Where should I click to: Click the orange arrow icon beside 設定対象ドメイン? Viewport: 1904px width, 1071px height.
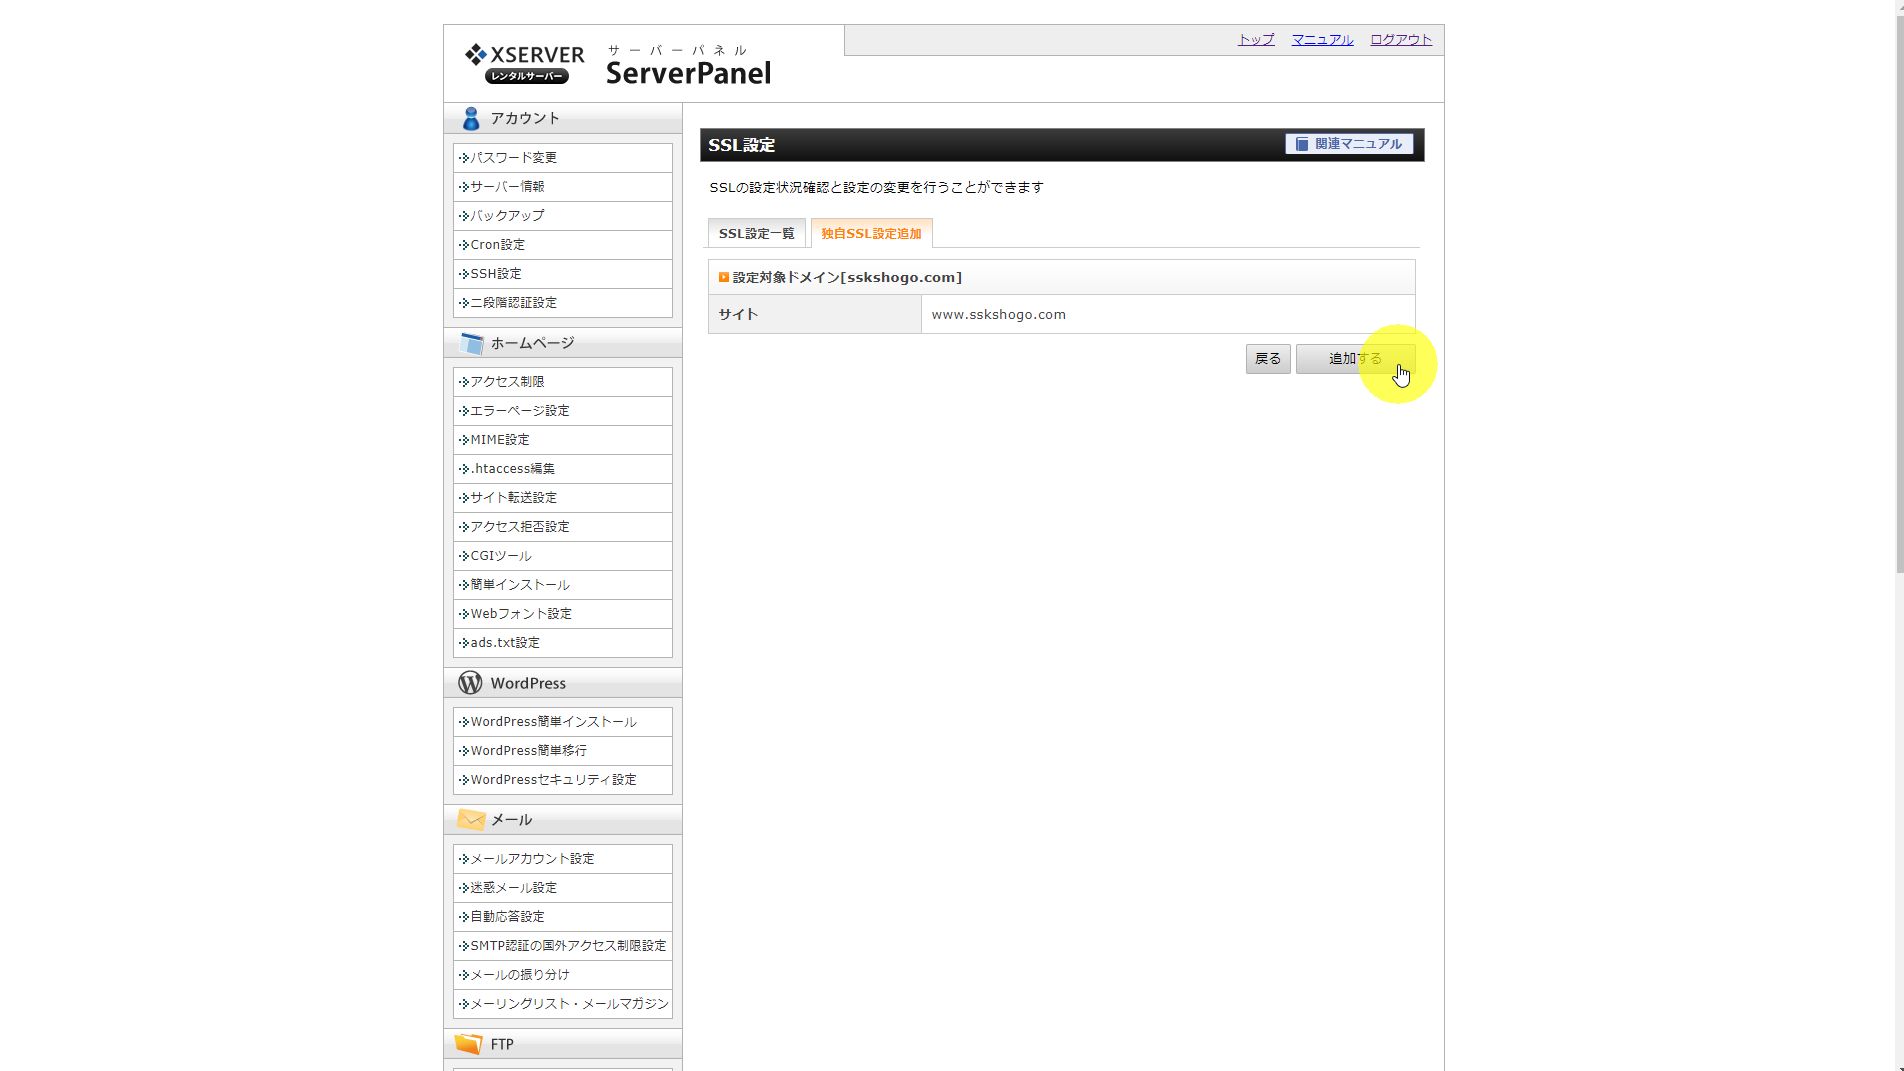[724, 278]
